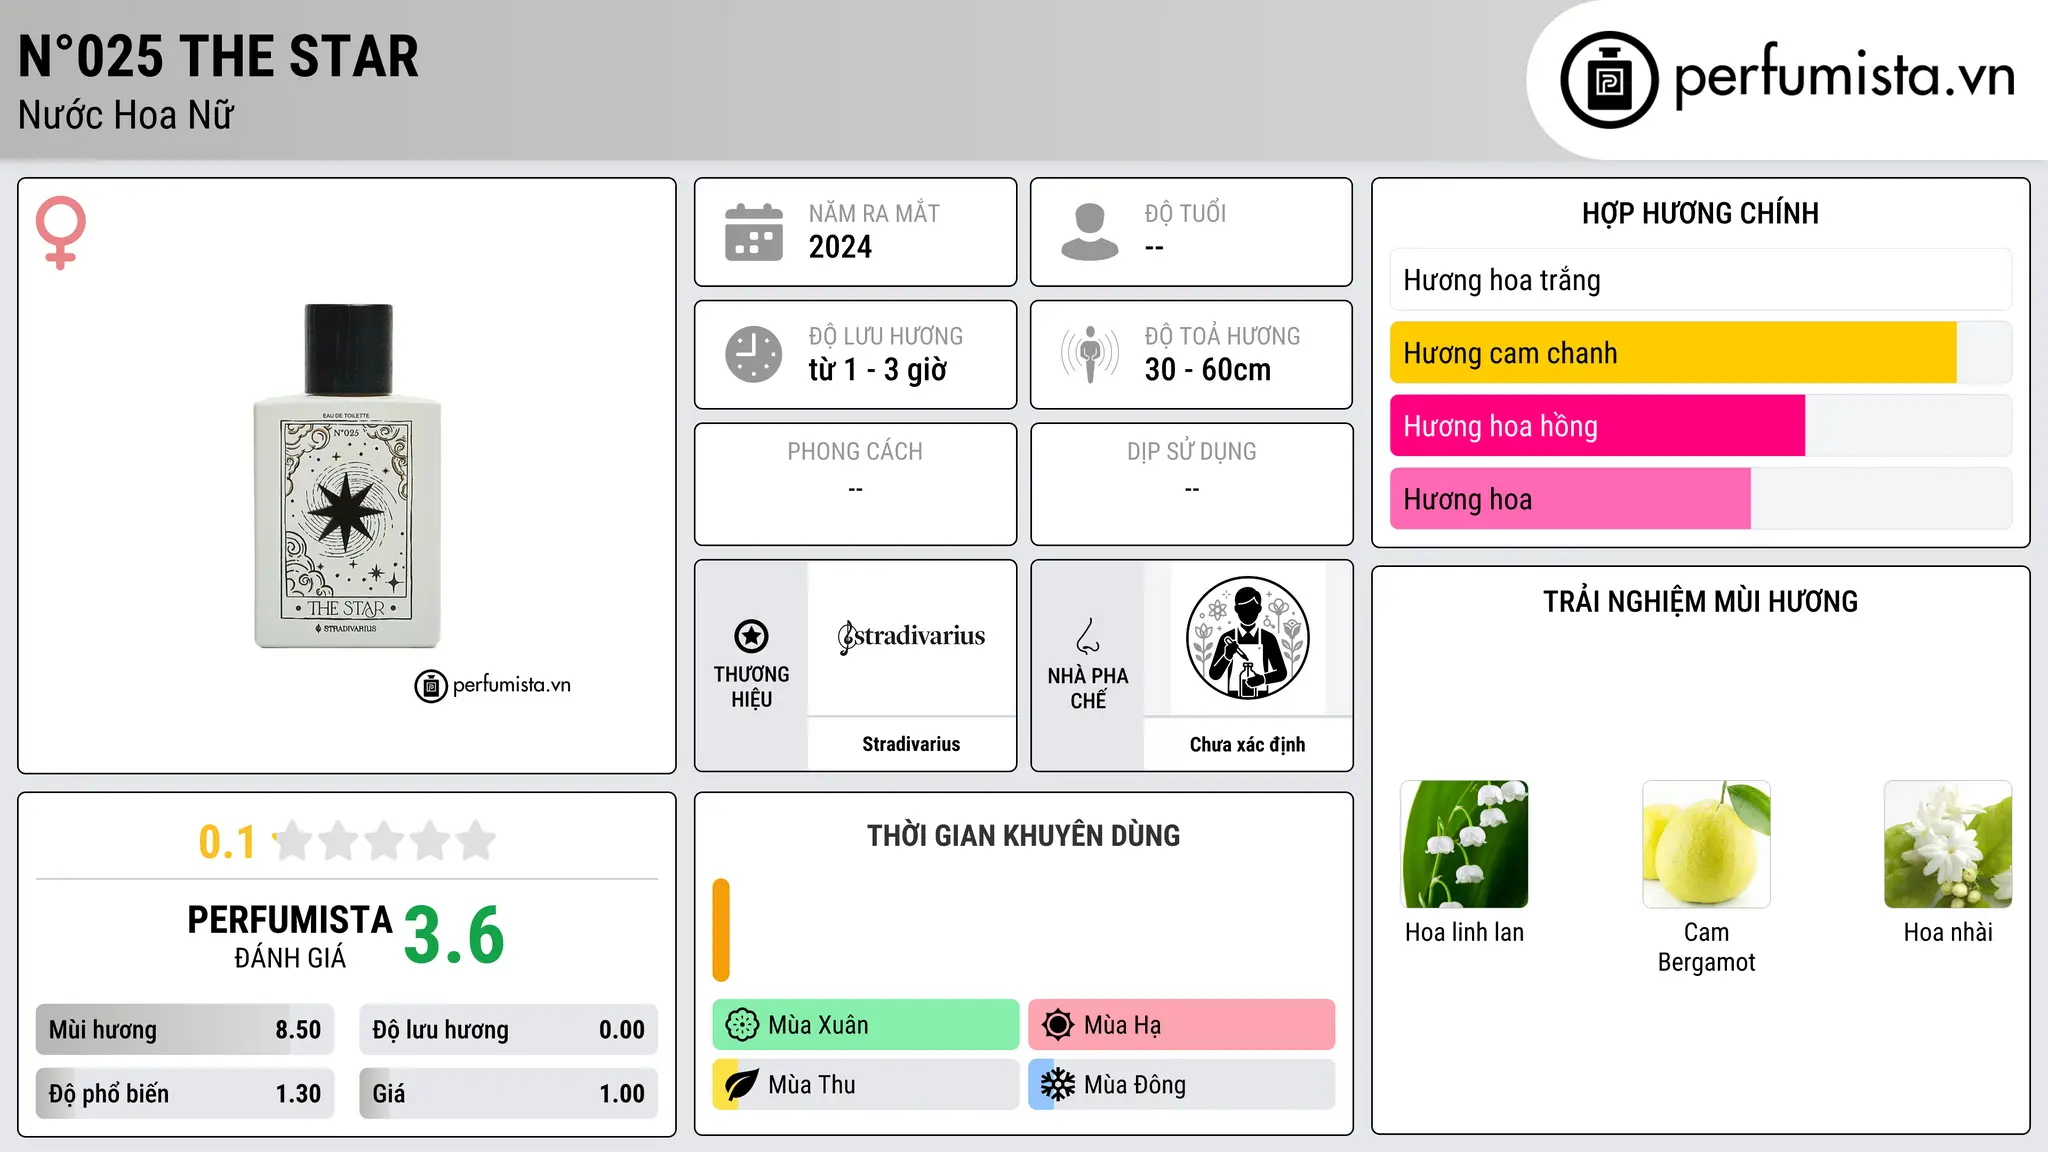
Task: Click the star badge icon above Thương hiệu
Action: click(751, 636)
